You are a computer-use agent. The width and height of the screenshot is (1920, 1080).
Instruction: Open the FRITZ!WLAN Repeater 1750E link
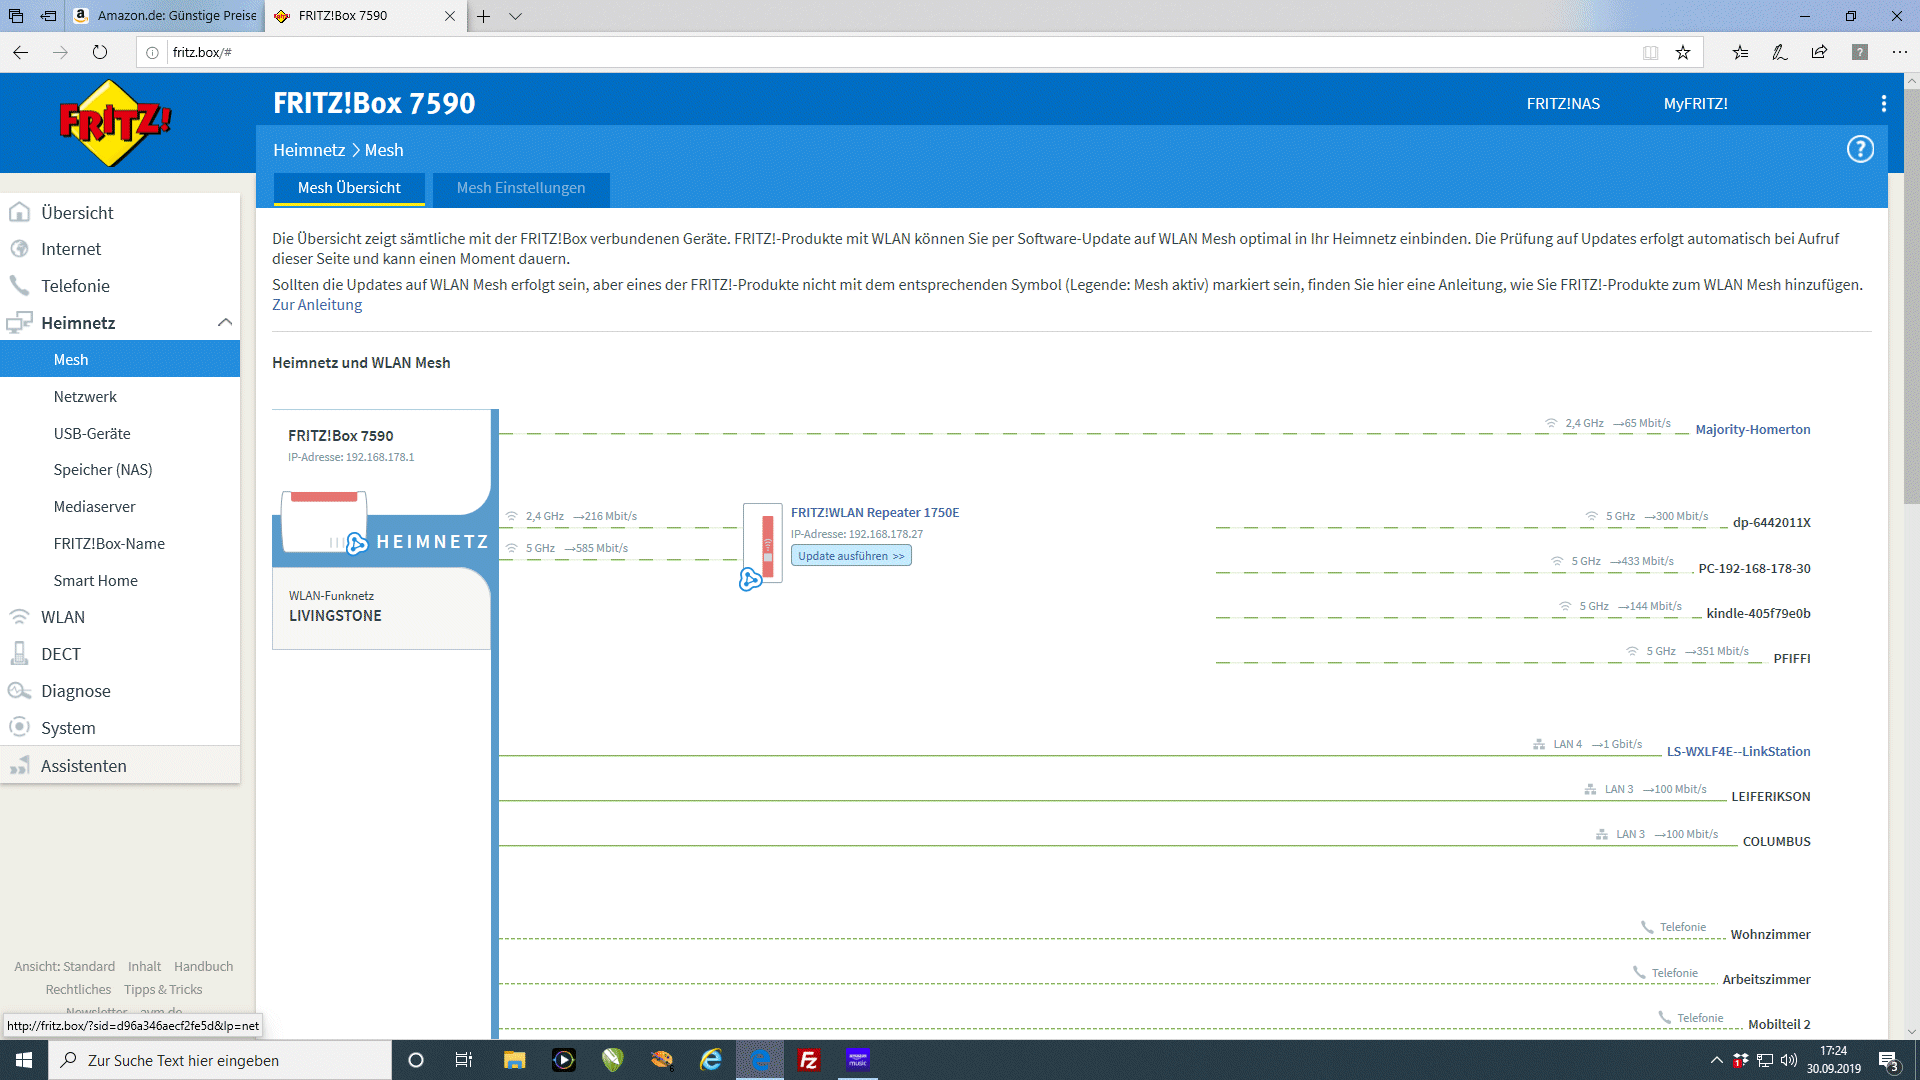point(875,513)
